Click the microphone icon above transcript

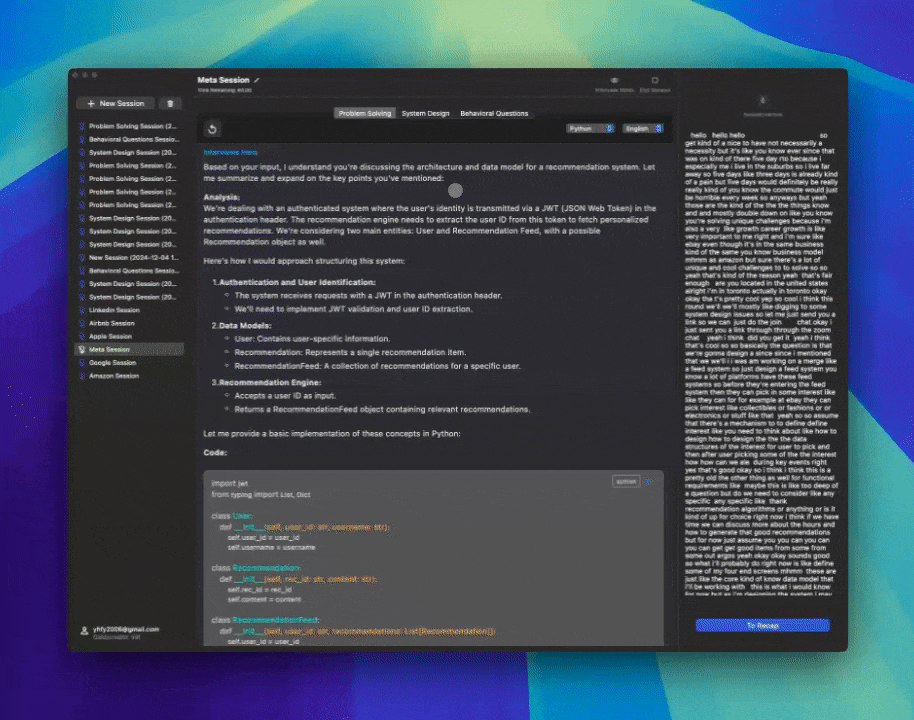click(763, 100)
